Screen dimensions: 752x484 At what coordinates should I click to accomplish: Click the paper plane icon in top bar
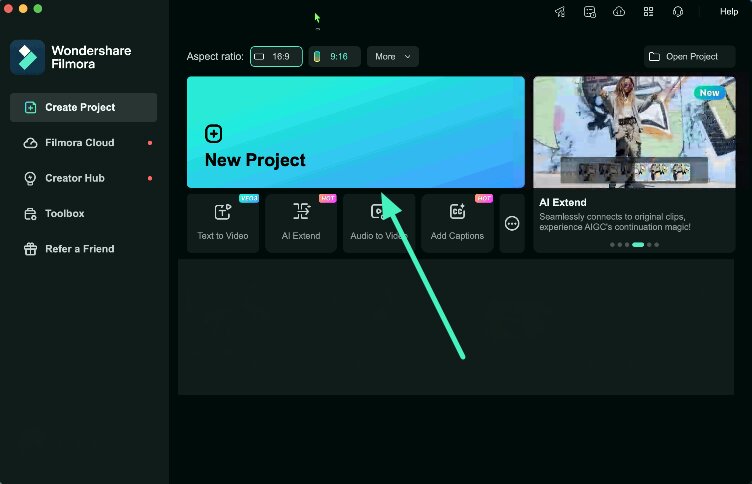560,12
